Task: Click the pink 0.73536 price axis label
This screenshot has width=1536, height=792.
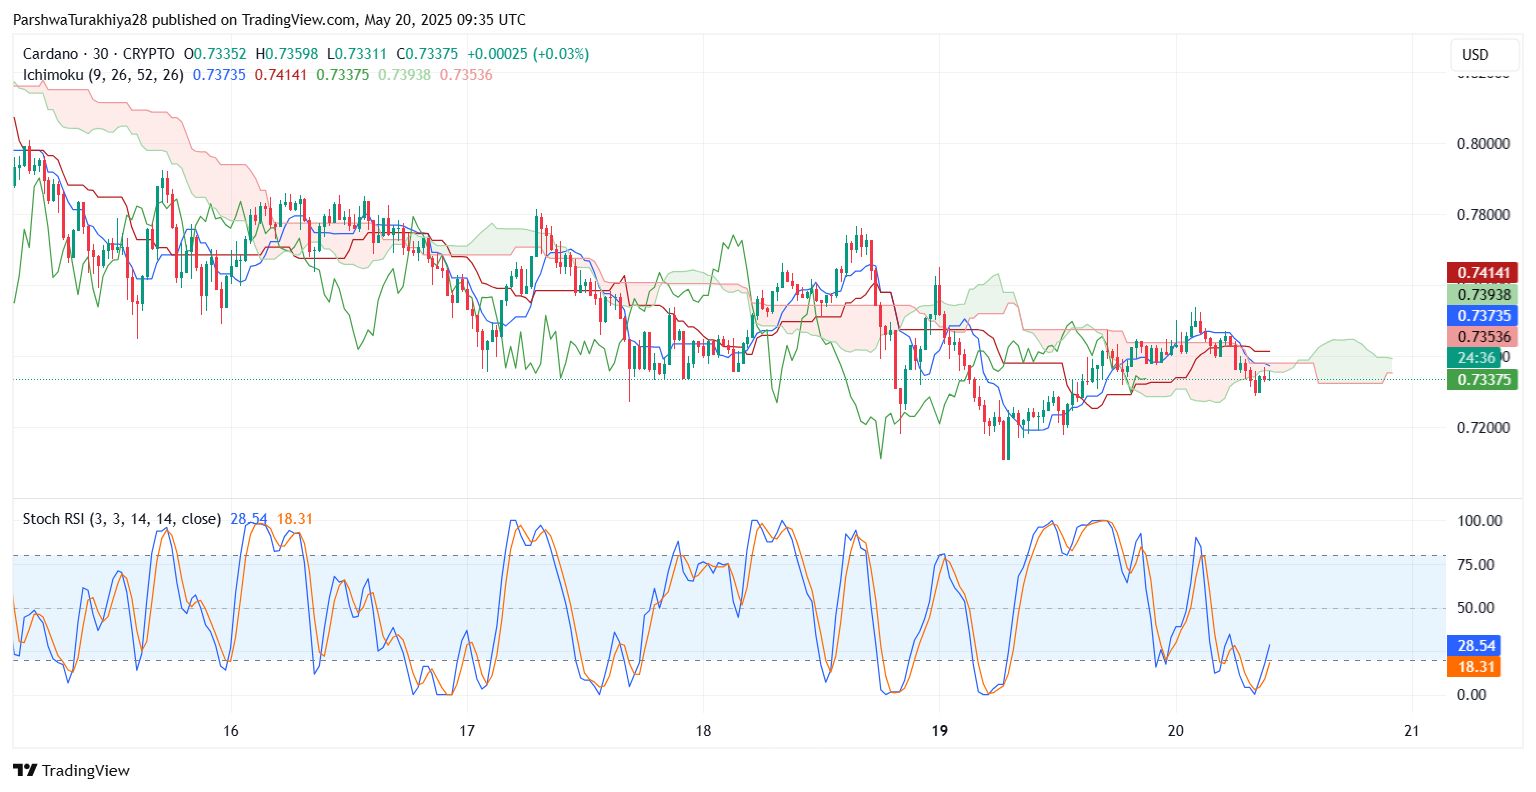Action: pos(1482,337)
